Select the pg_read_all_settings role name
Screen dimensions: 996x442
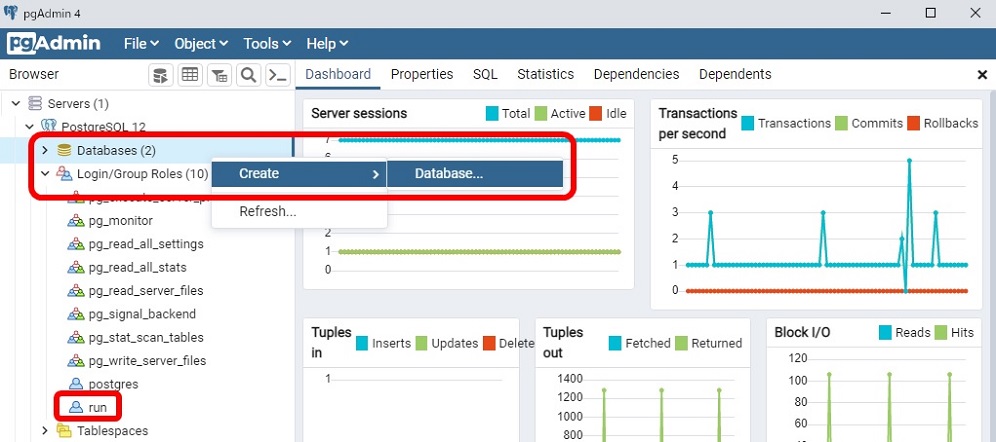coord(146,244)
